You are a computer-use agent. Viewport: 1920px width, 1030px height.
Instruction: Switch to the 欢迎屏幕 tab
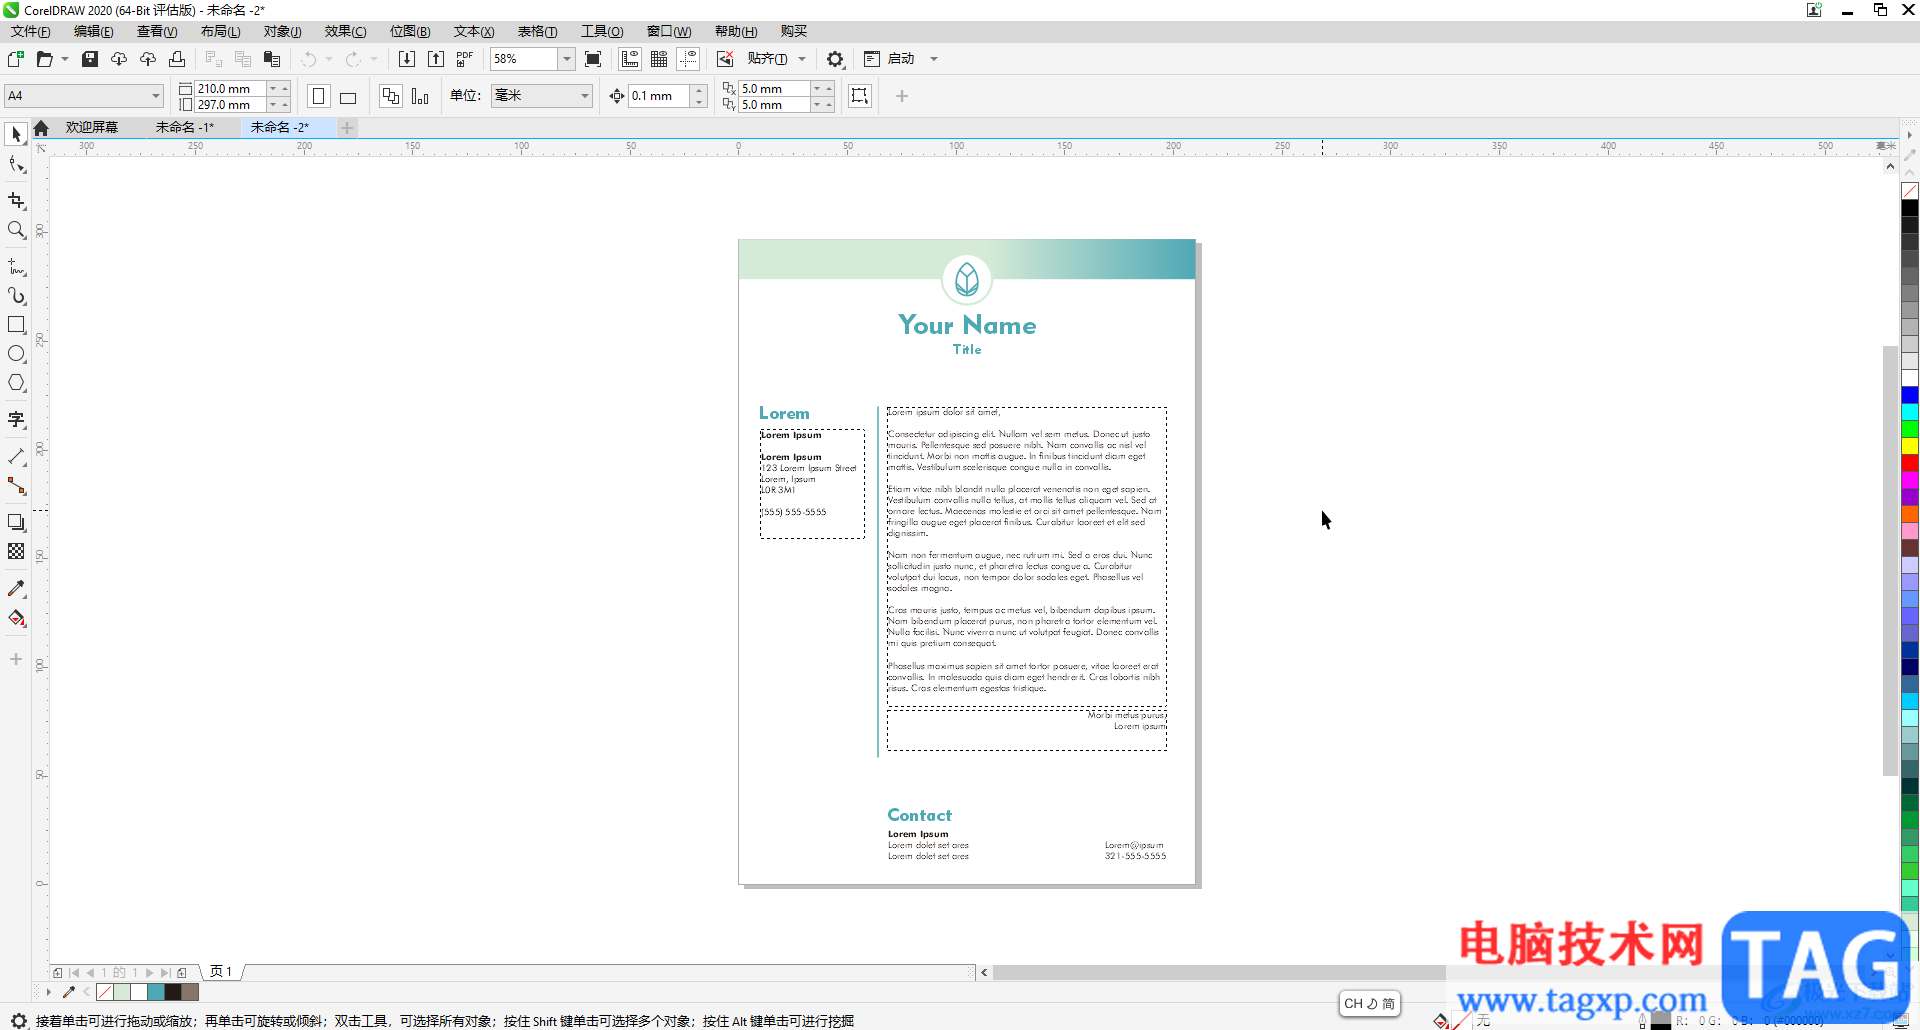point(92,128)
